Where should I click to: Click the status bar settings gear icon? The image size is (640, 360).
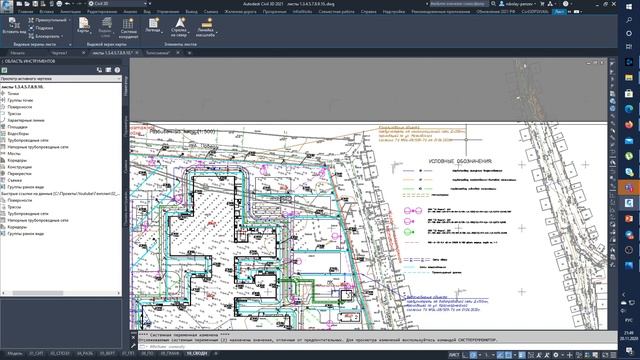556,355
